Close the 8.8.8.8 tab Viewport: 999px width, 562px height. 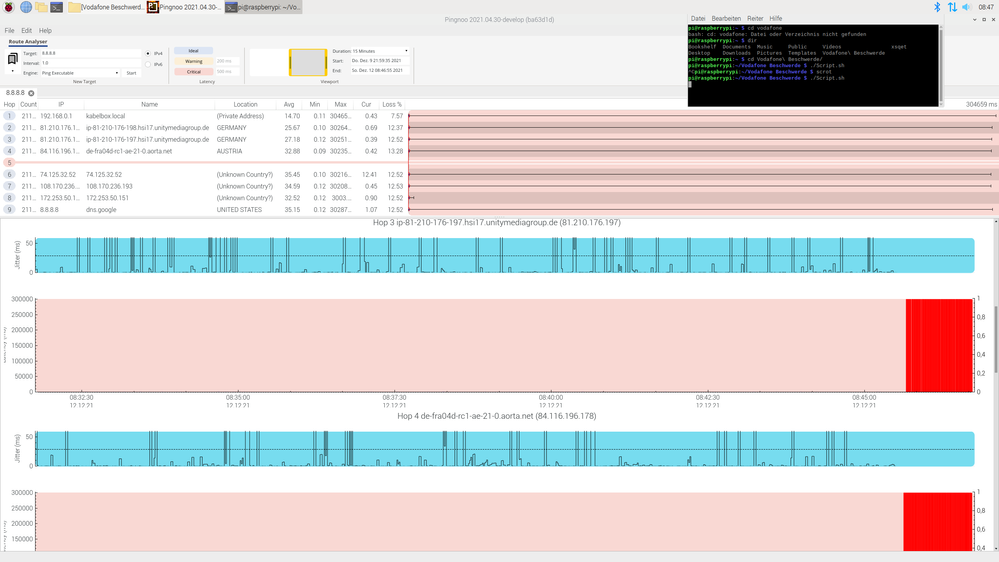tap(31, 93)
